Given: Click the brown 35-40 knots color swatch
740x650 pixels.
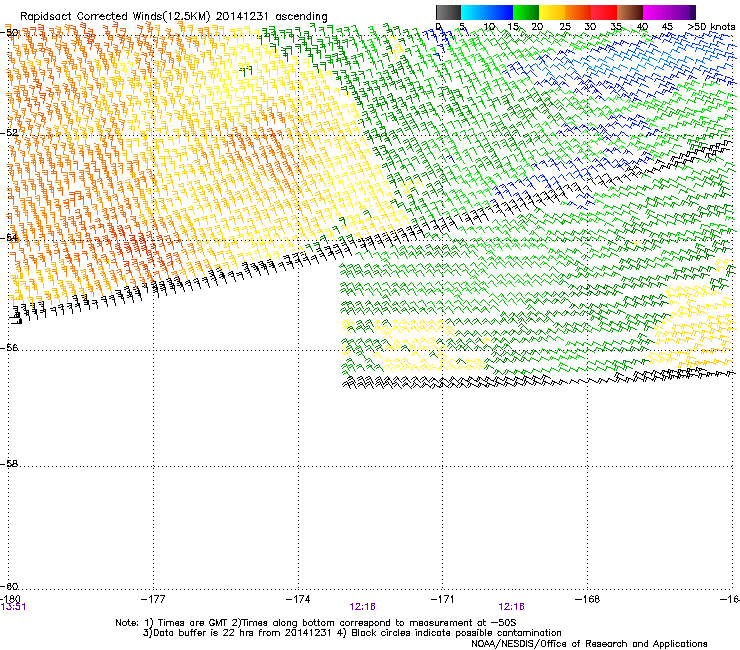Looking at the screenshot, I should click(630, 12).
